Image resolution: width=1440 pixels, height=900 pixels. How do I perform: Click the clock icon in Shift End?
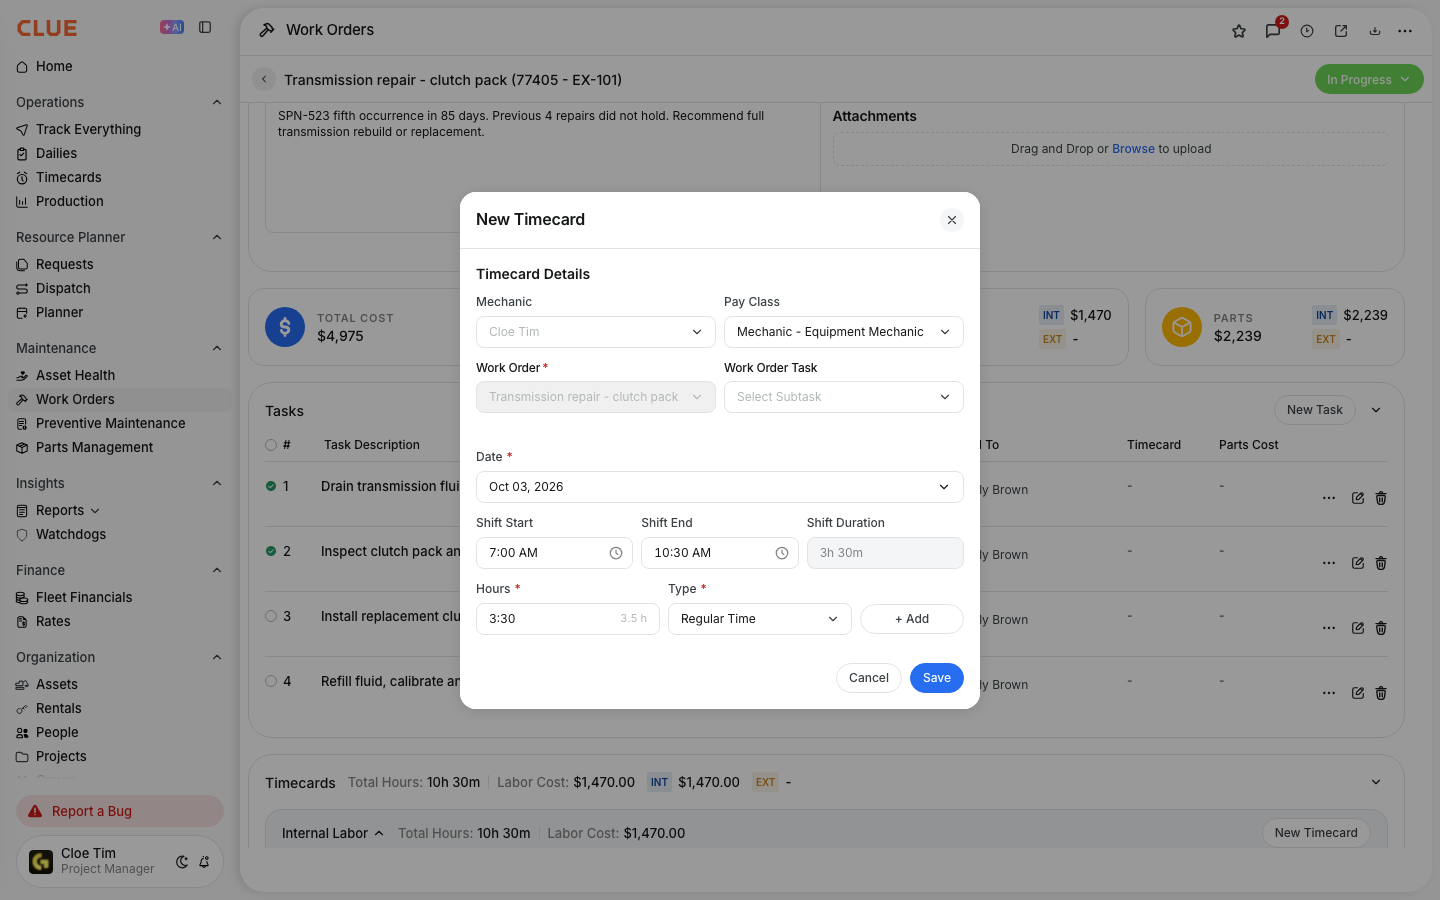(x=782, y=553)
